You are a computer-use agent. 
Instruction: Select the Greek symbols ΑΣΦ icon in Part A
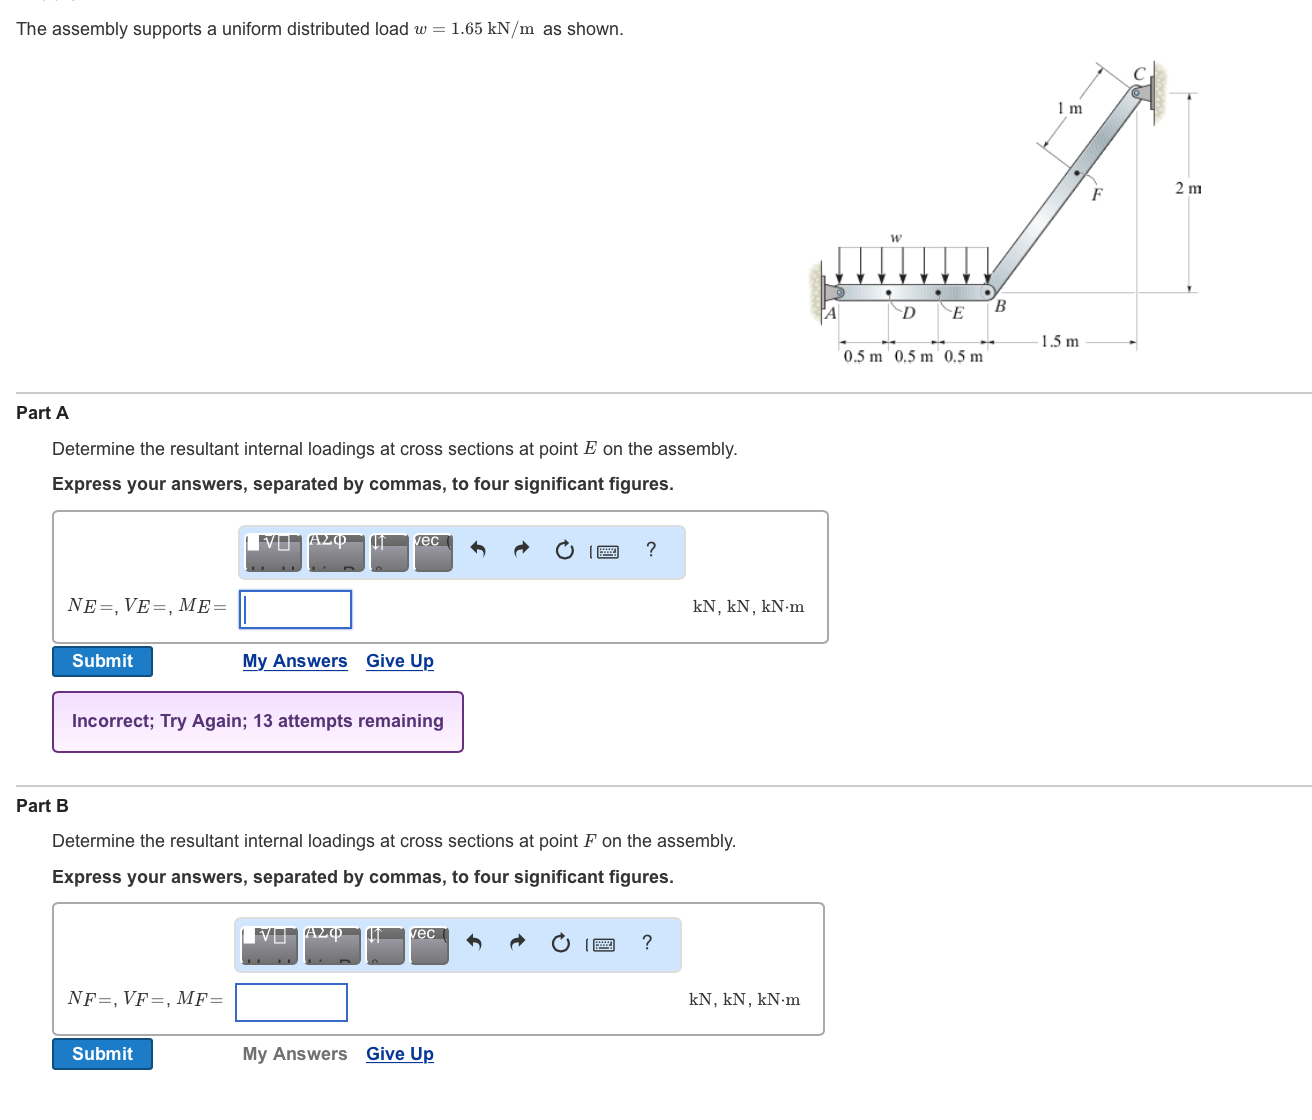pos(333,551)
